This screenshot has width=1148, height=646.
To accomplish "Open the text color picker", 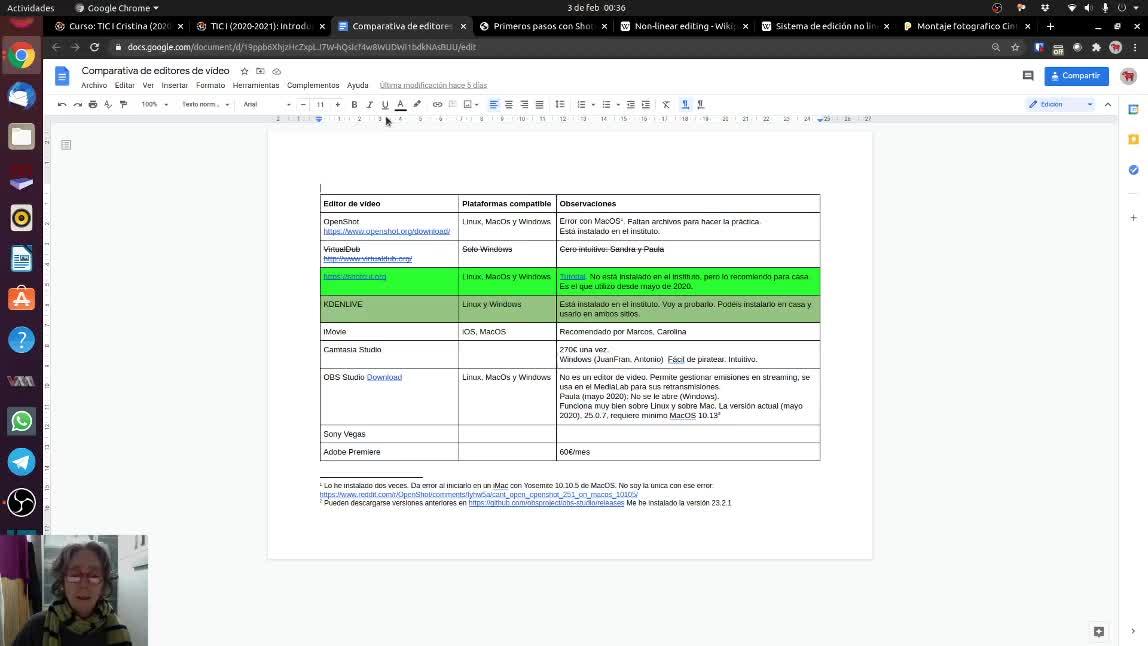I will 400,104.
